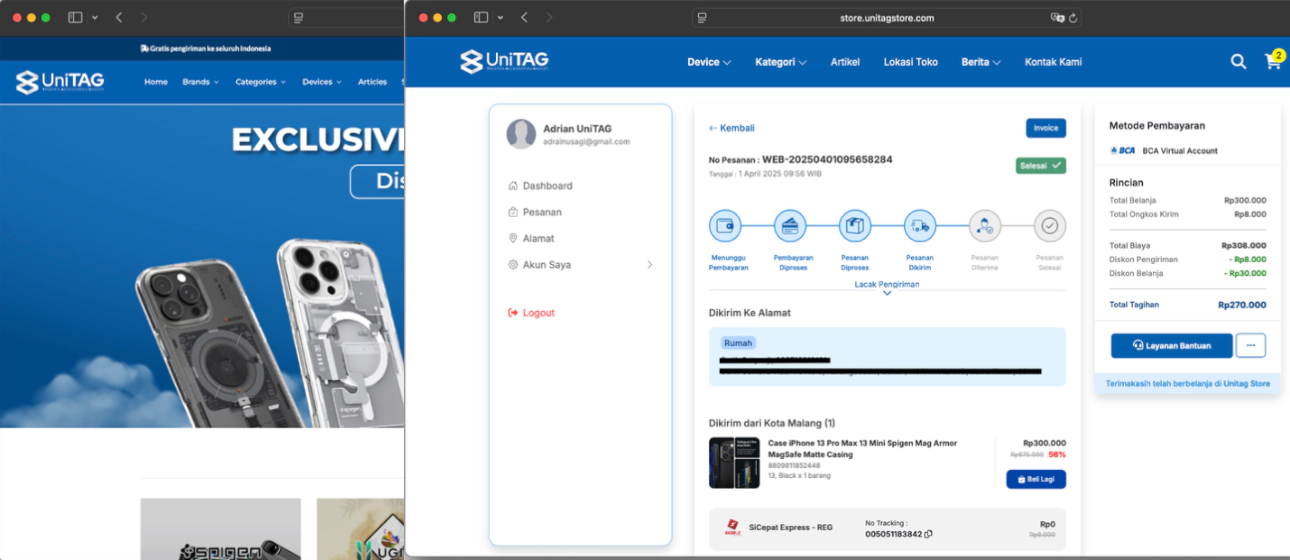
Task: Click Adrian UniTAG profile avatar
Action: coord(521,134)
